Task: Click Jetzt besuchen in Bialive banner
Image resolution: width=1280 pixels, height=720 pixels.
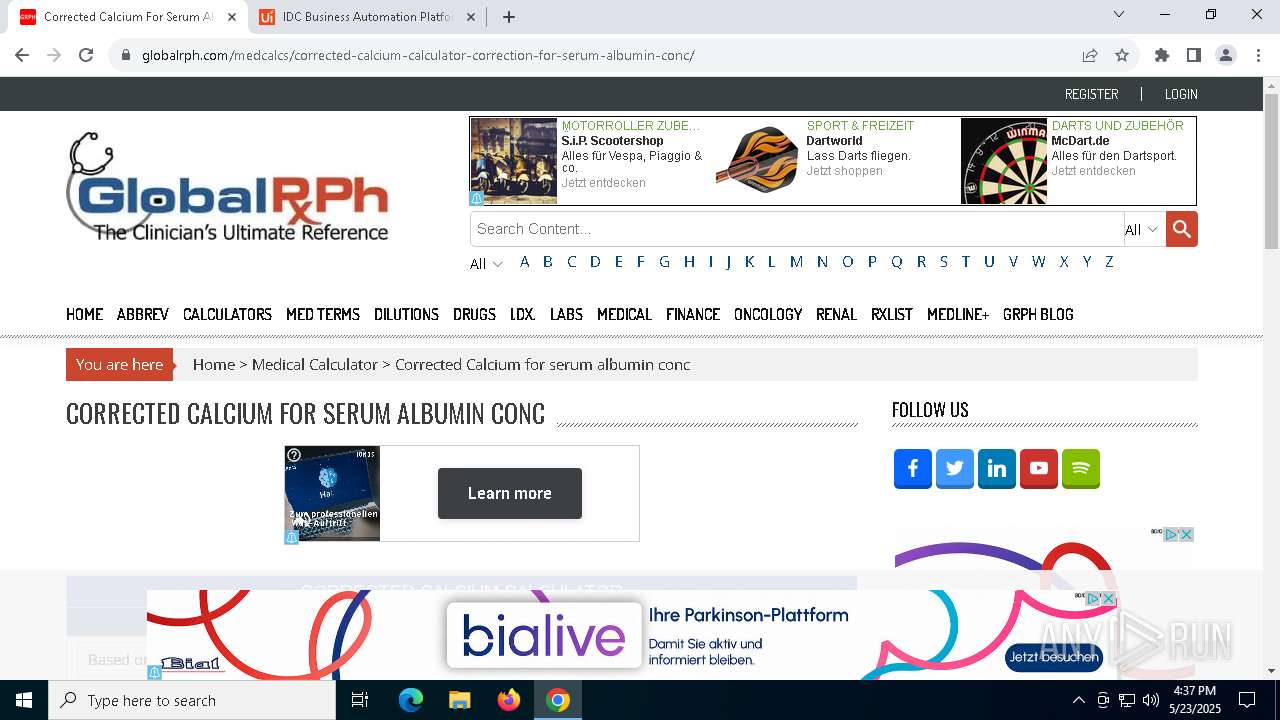Action: pyautogui.click(x=1054, y=657)
